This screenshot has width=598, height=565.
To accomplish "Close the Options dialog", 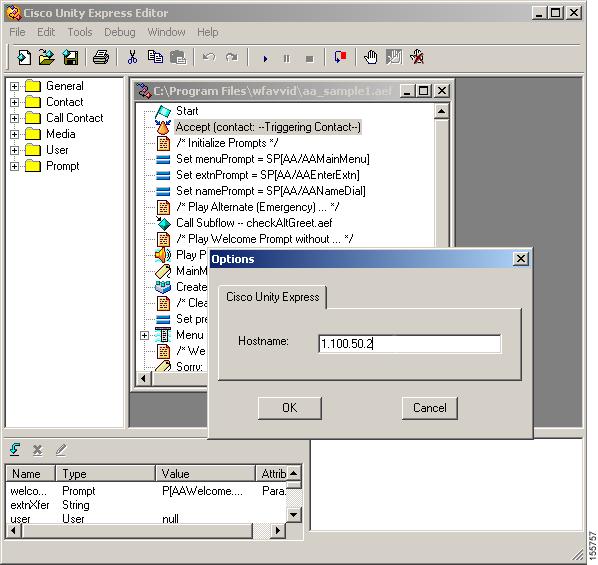I will click(521, 259).
